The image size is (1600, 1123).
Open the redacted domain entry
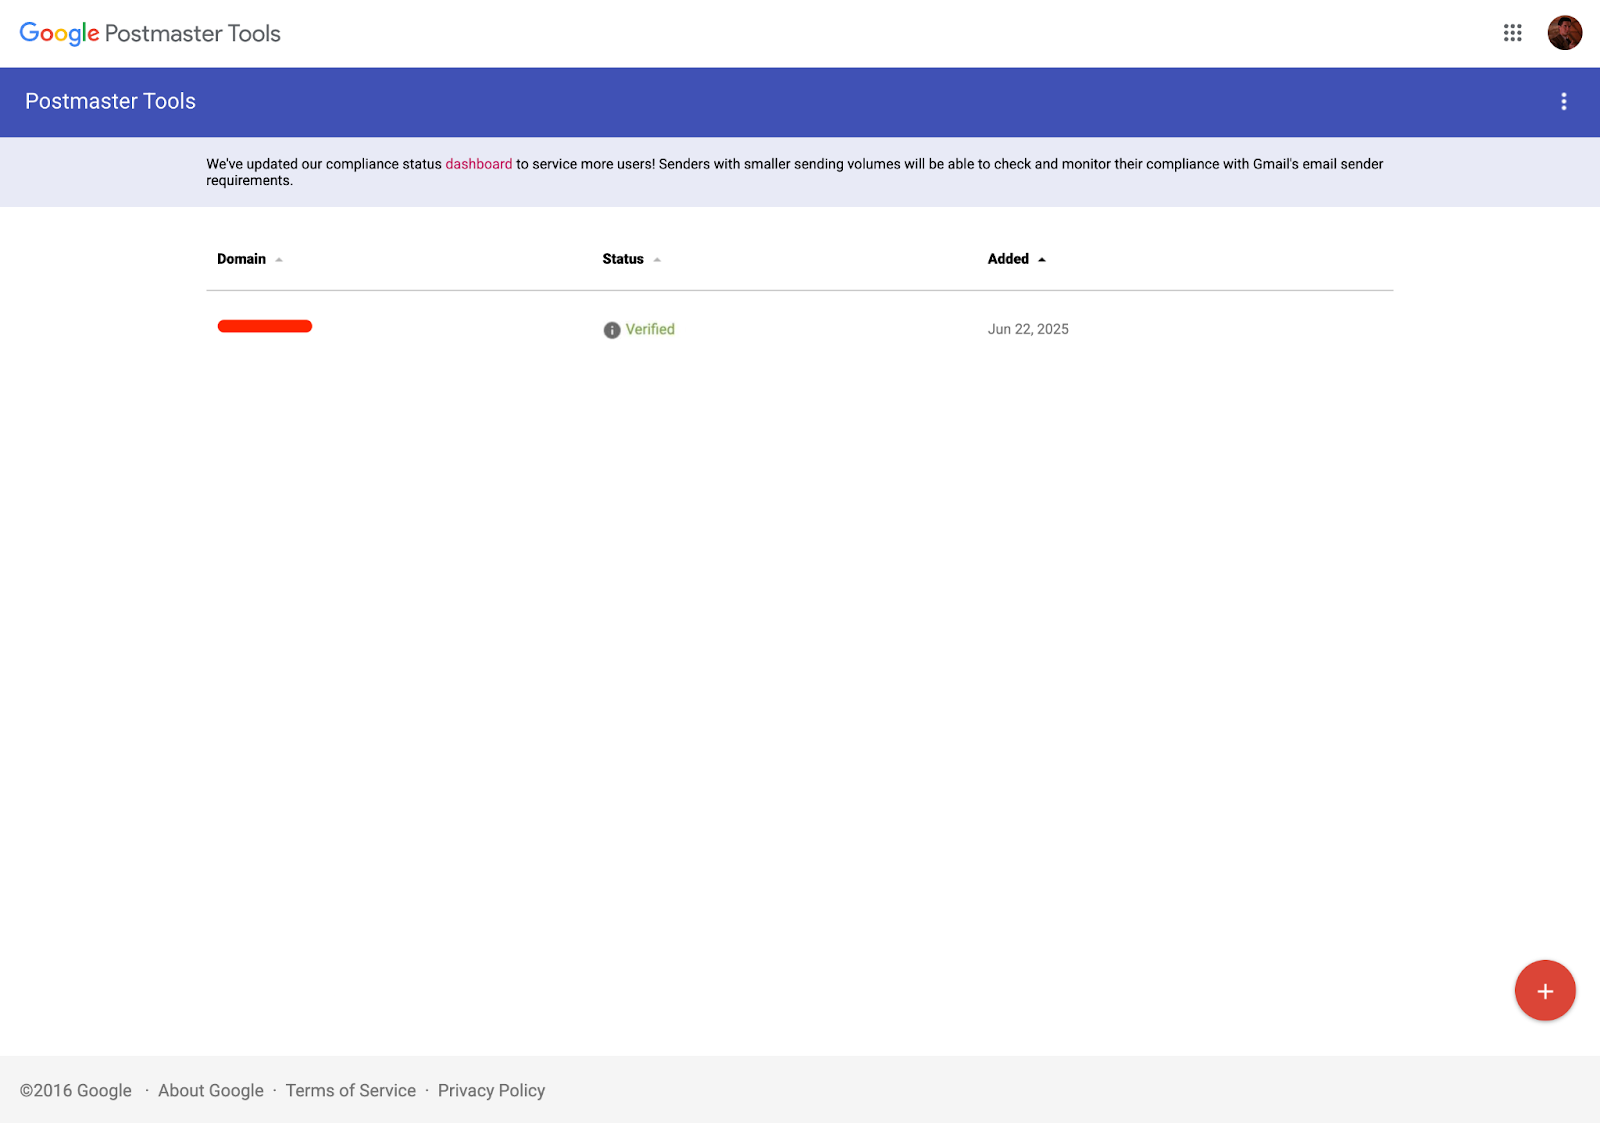(265, 326)
